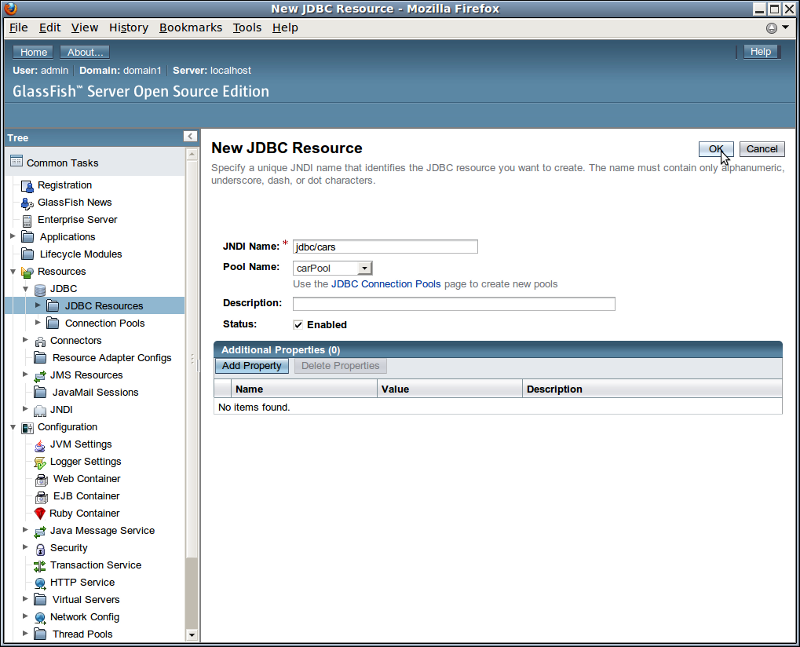Image resolution: width=800 pixels, height=647 pixels.
Task: Click inside the JNDI Name field
Action: coord(385,246)
